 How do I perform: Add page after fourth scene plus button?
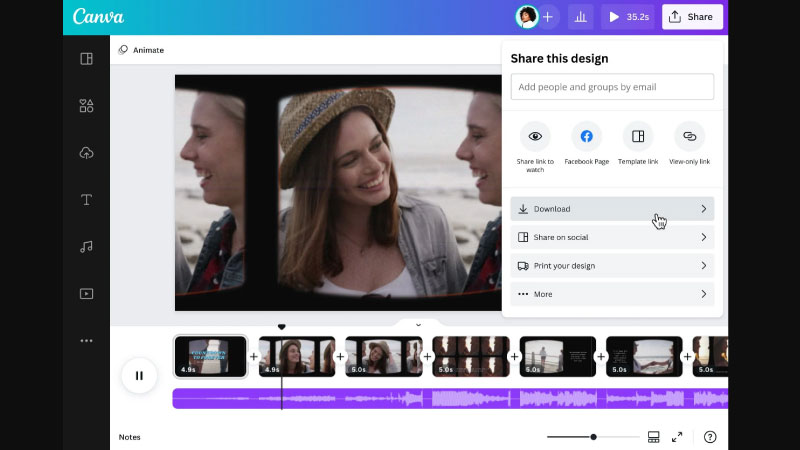tap(514, 357)
